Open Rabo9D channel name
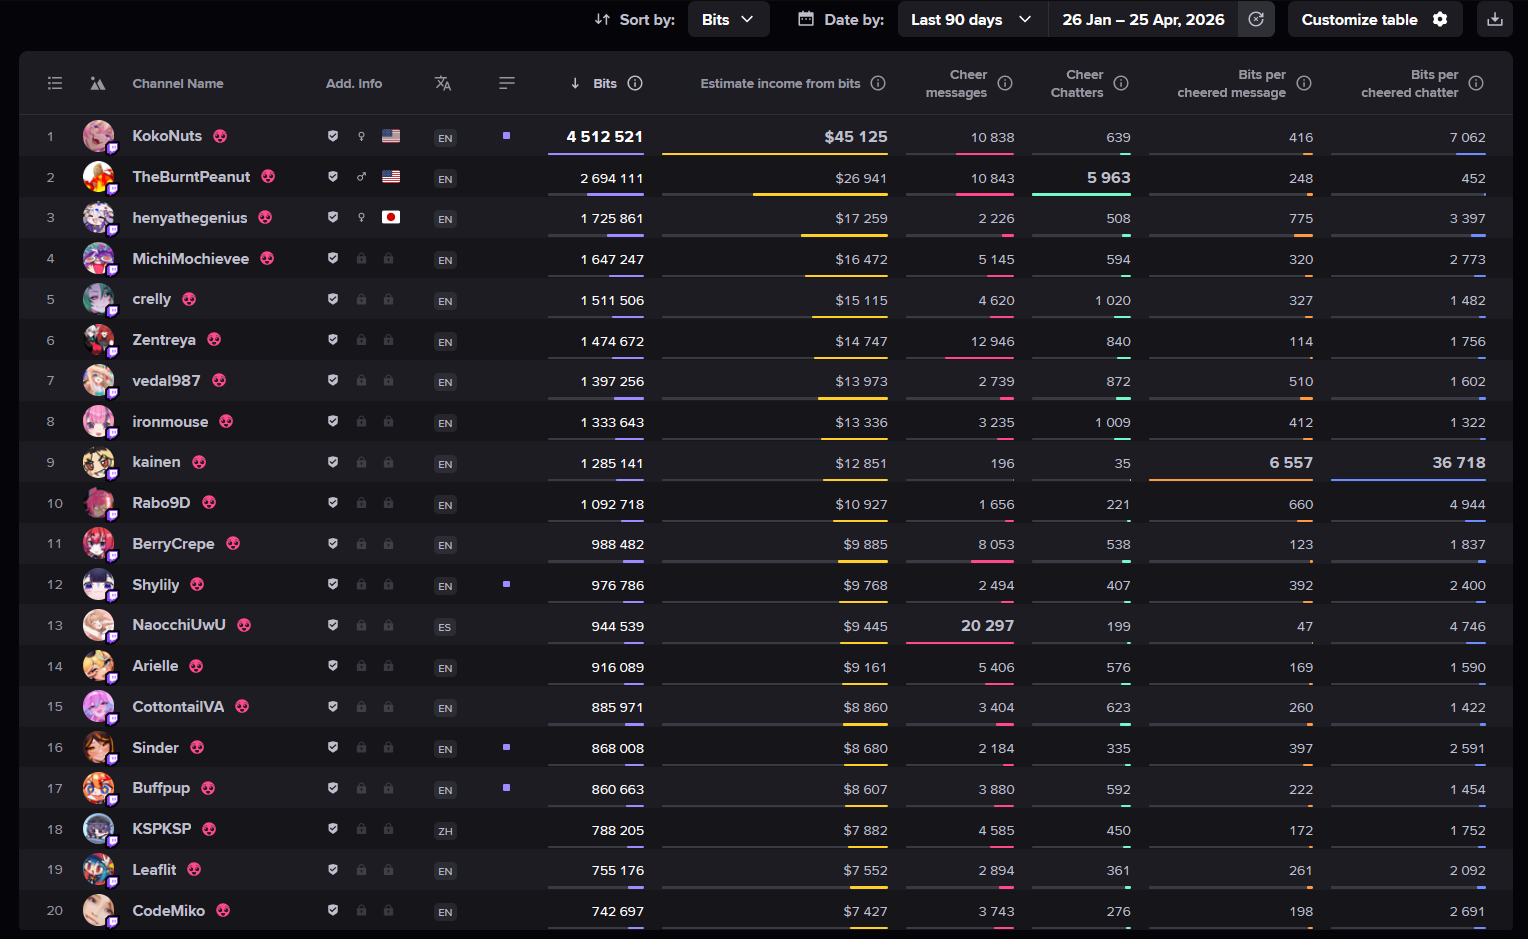This screenshot has height=939, width=1528. tap(161, 502)
